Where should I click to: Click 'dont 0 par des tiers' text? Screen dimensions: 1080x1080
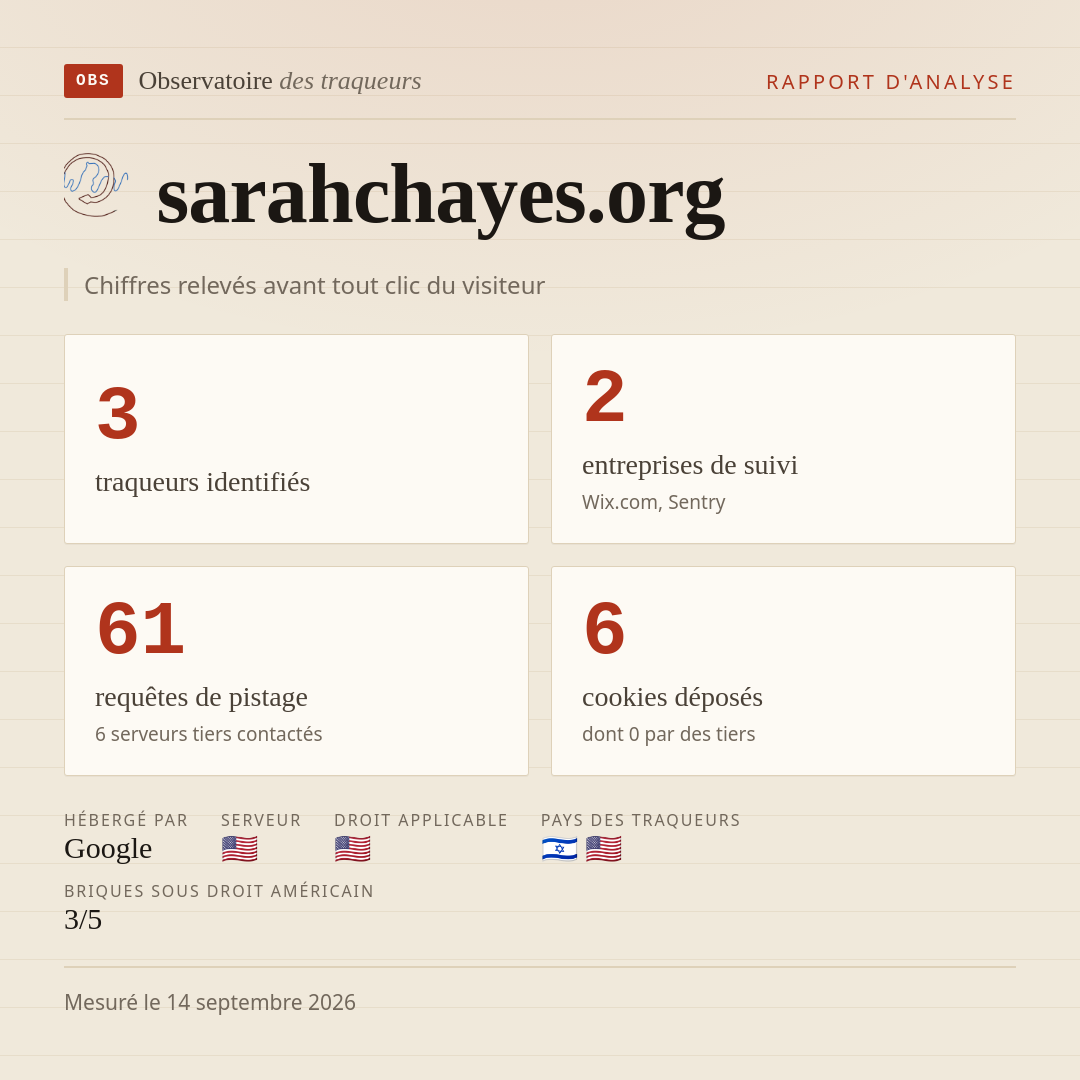point(669,734)
